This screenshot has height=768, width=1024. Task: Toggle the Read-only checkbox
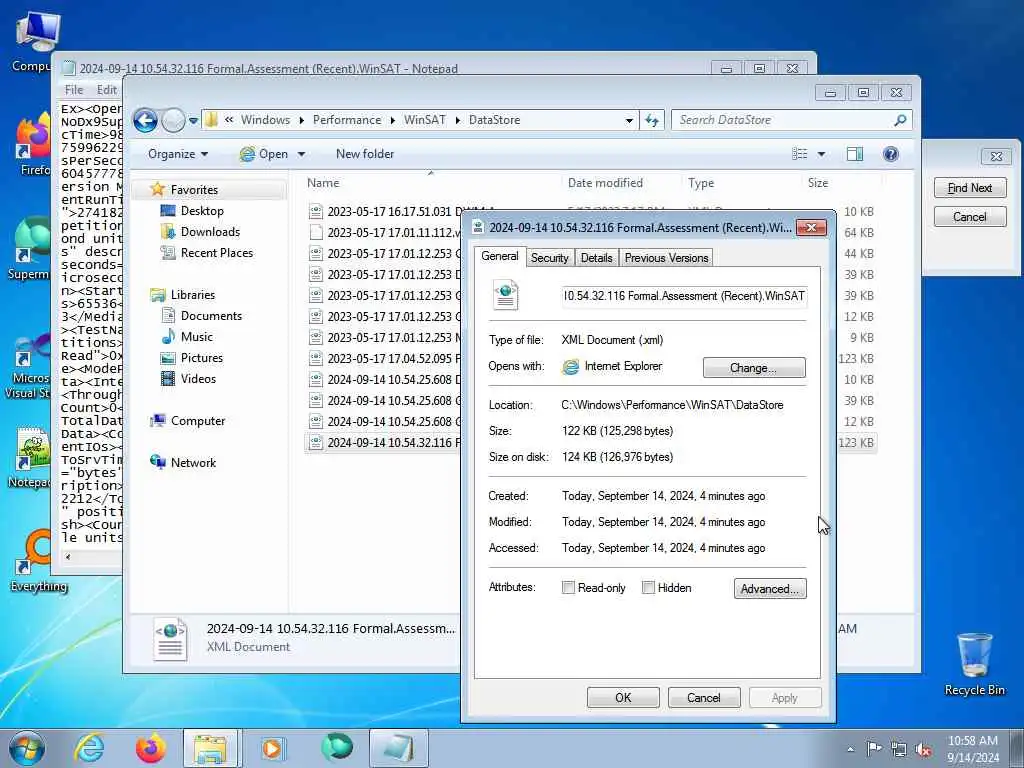[568, 588]
